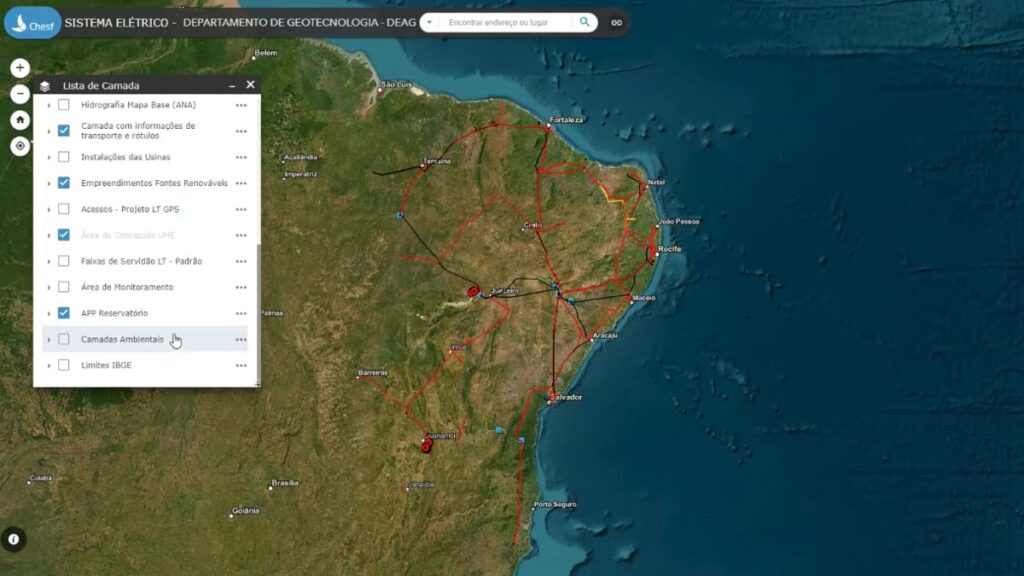The image size is (1024, 576).
Task: Select the Acessos - Projeto LT GPS entry
Action: coord(130,209)
